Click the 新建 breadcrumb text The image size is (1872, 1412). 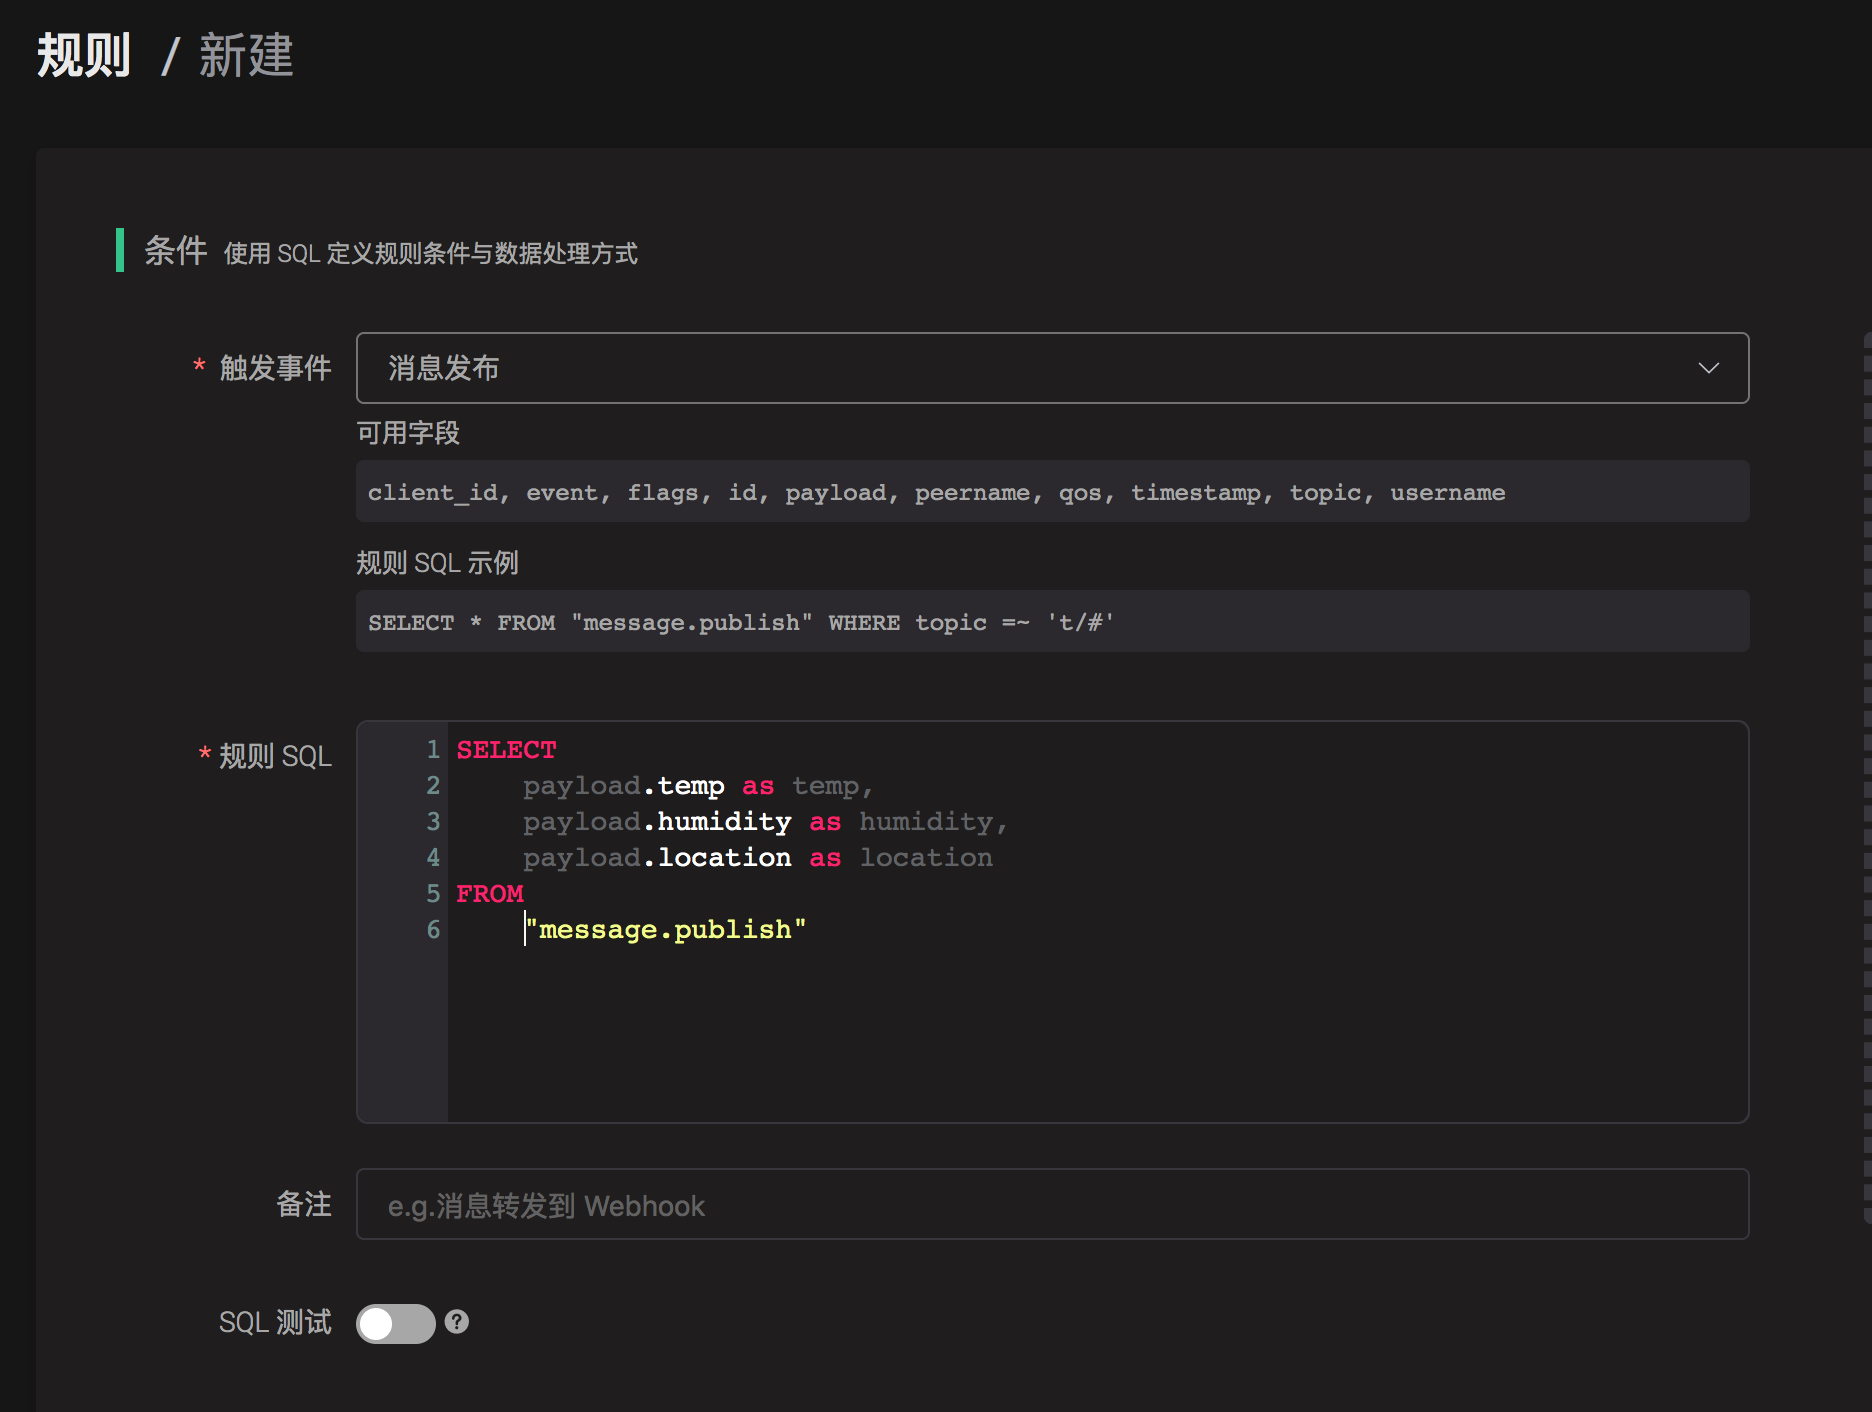[246, 56]
